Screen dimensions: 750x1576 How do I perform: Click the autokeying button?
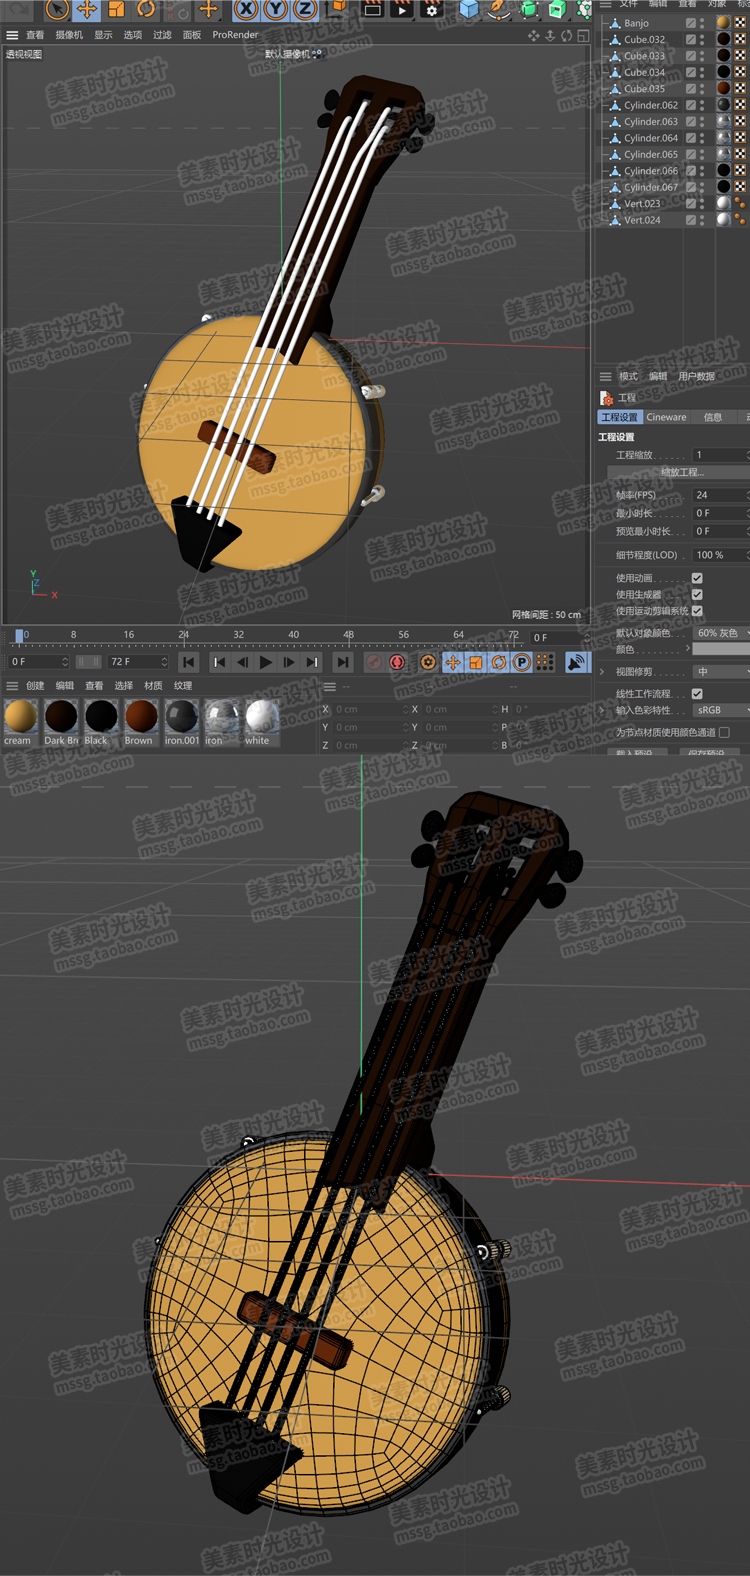coord(397,662)
